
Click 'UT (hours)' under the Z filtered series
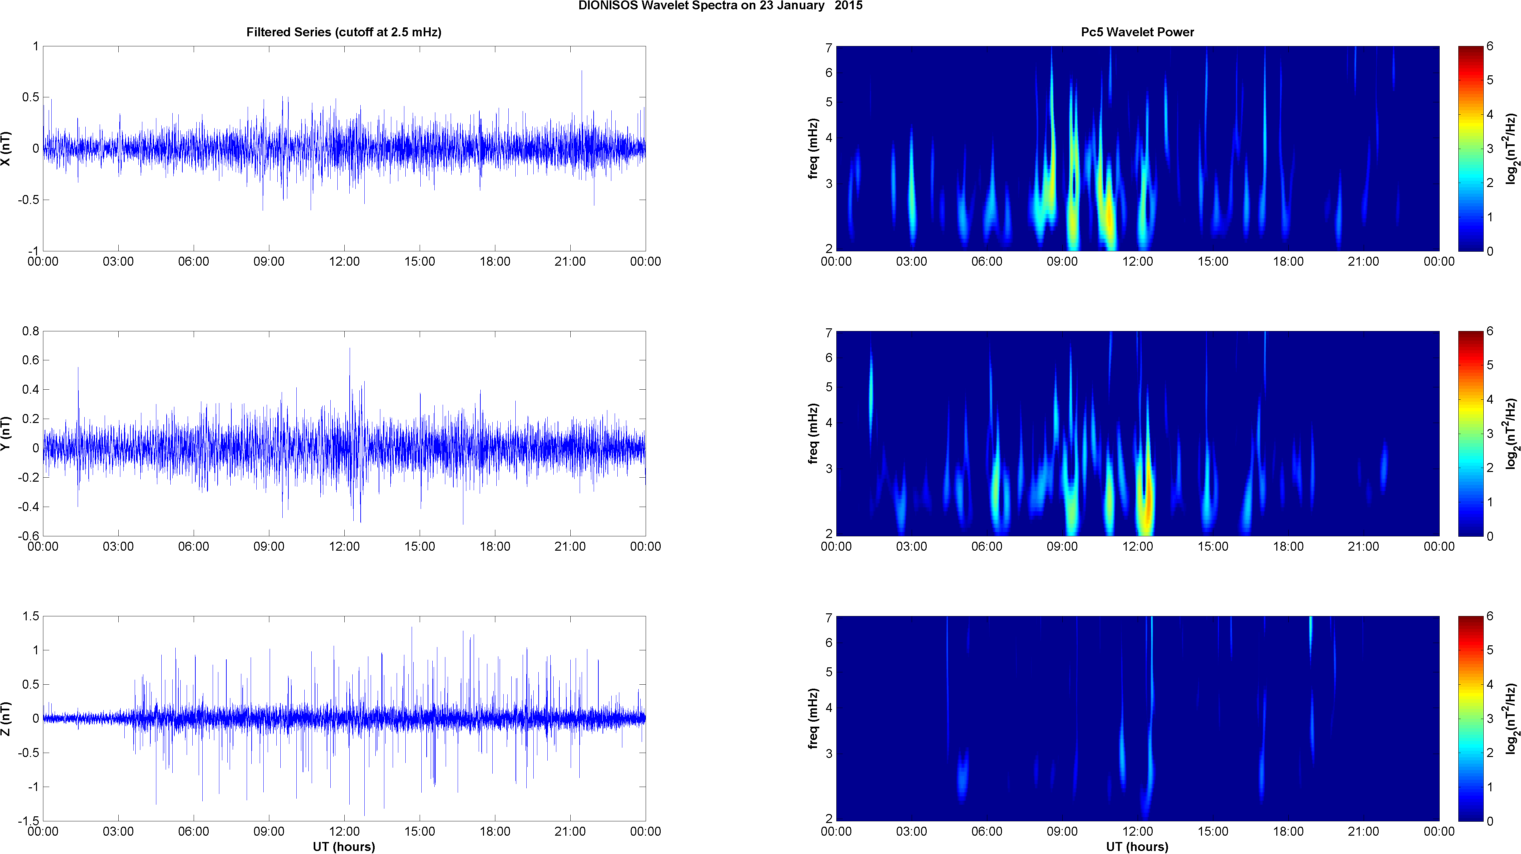click(344, 846)
